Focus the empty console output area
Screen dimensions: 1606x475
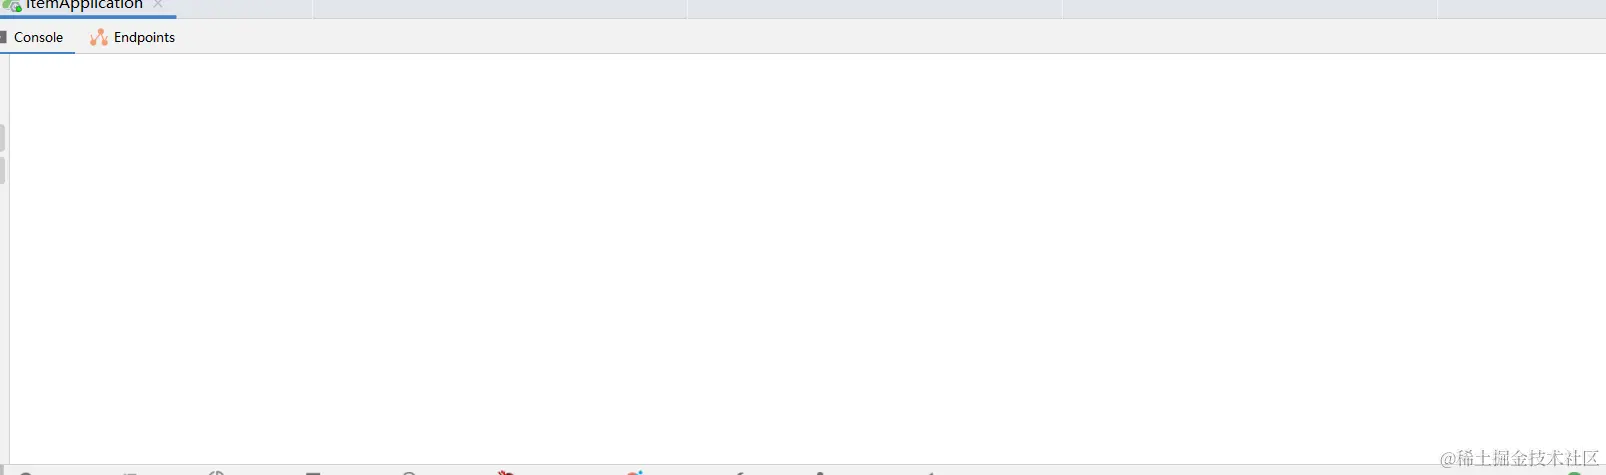[x=808, y=258]
